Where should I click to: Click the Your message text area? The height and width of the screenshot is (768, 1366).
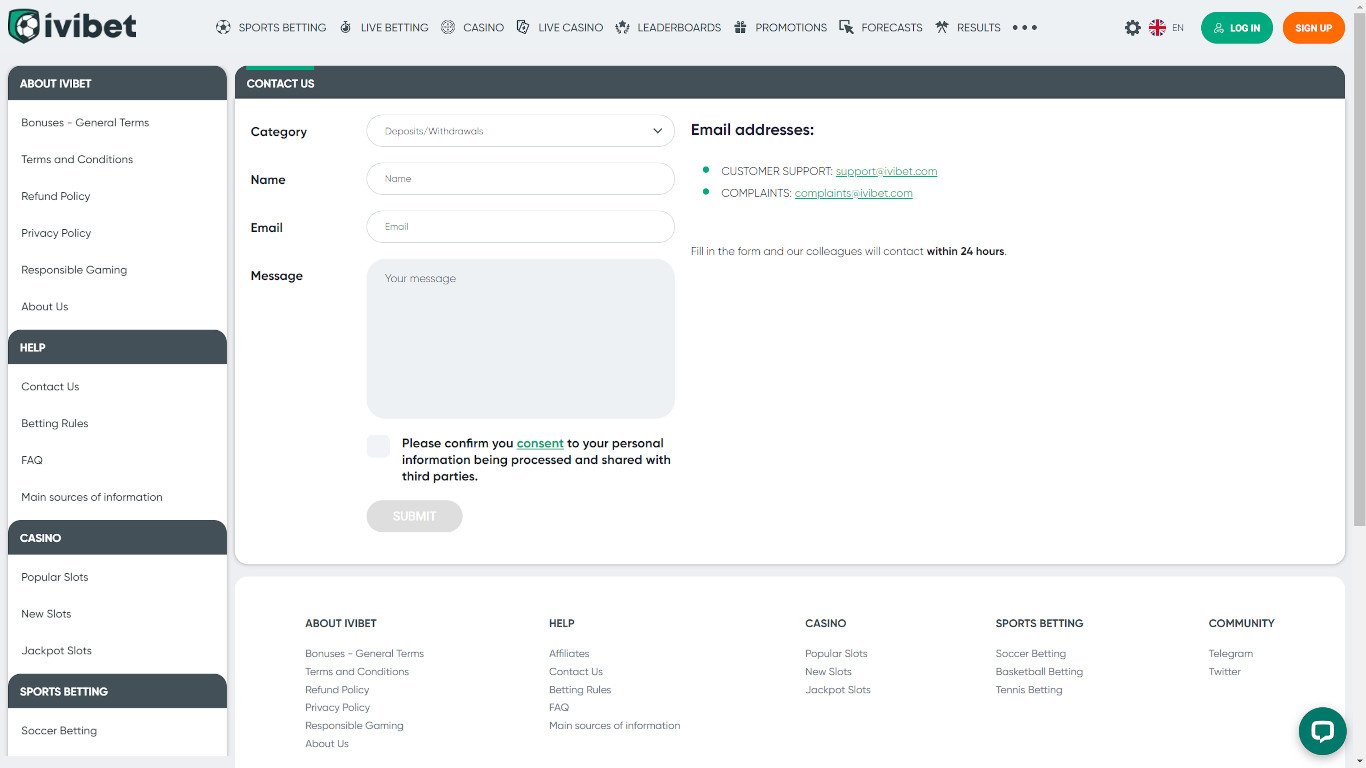click(x=521, y=339)
